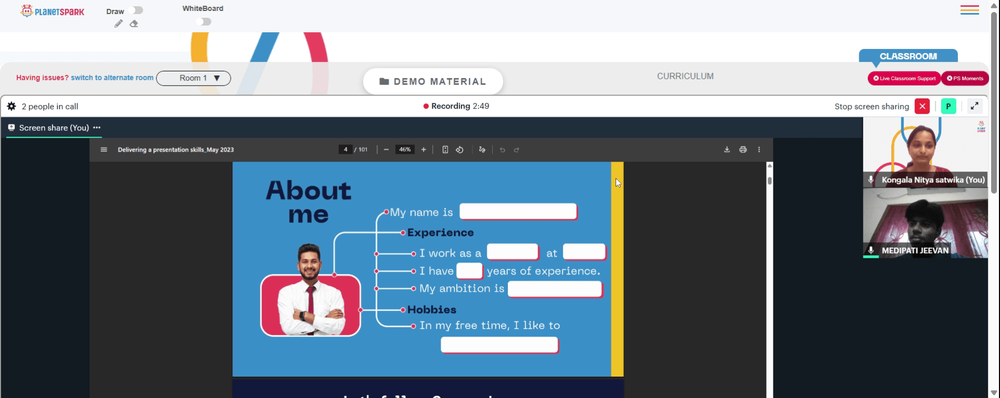Open call settings gear icon
1000x398 pixels.
(11, 107)
